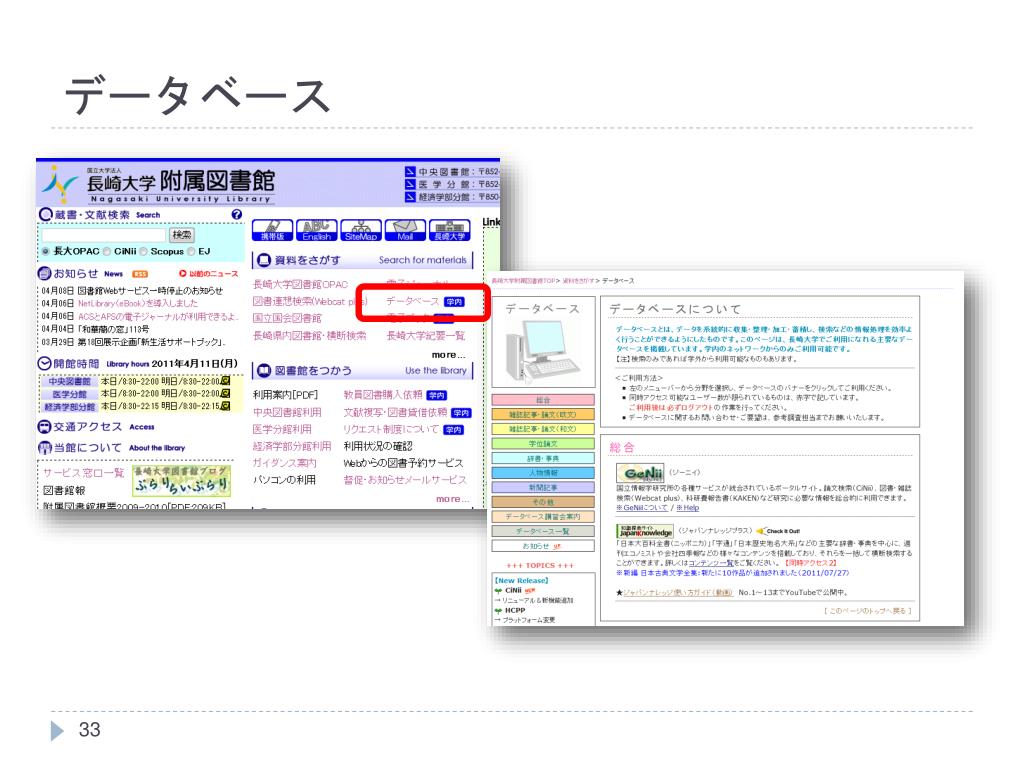The height and width of the screenshot is (768, 1024).
Task: Open the 新聞記事 category
Action: (x=543, y=487)
